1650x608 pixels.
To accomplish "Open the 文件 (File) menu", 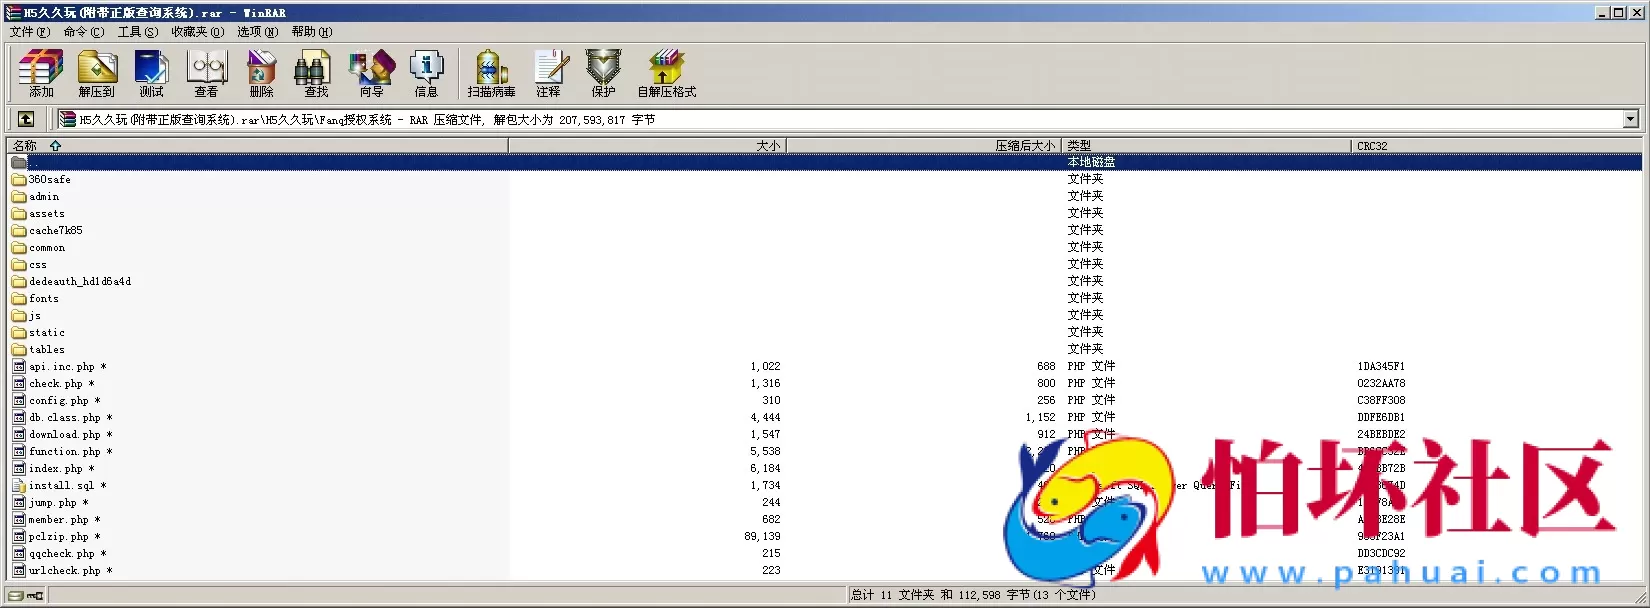I will point(29,32).
